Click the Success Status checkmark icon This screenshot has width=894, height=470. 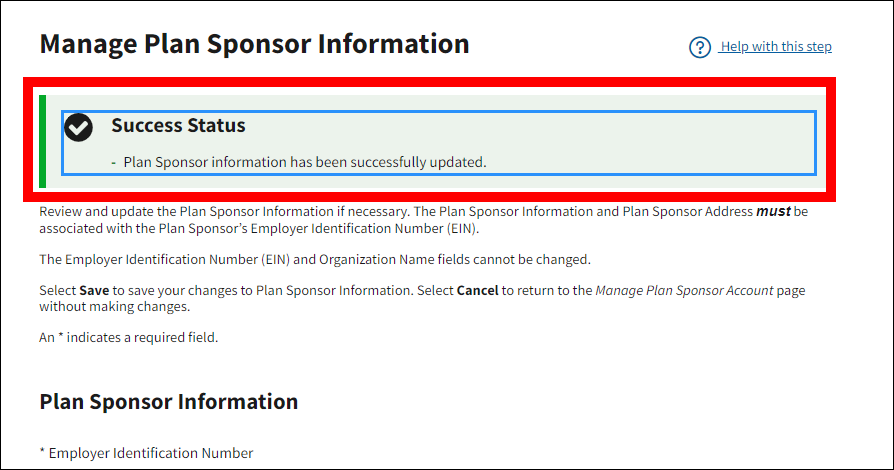pos(78,127)
